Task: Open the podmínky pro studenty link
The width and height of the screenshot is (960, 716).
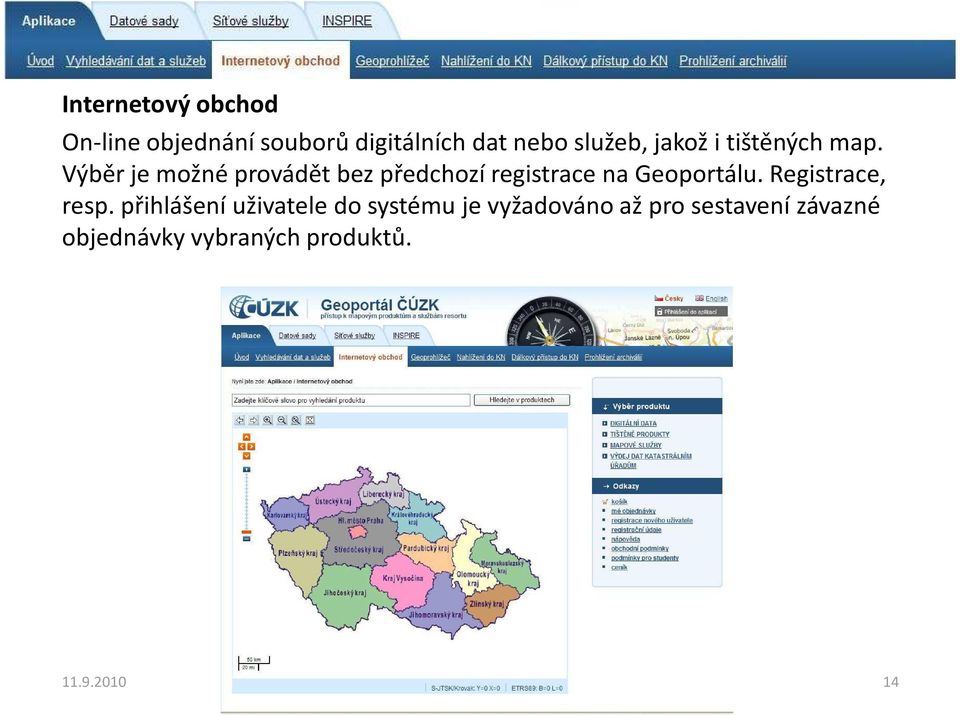Action: pos(645,558)
